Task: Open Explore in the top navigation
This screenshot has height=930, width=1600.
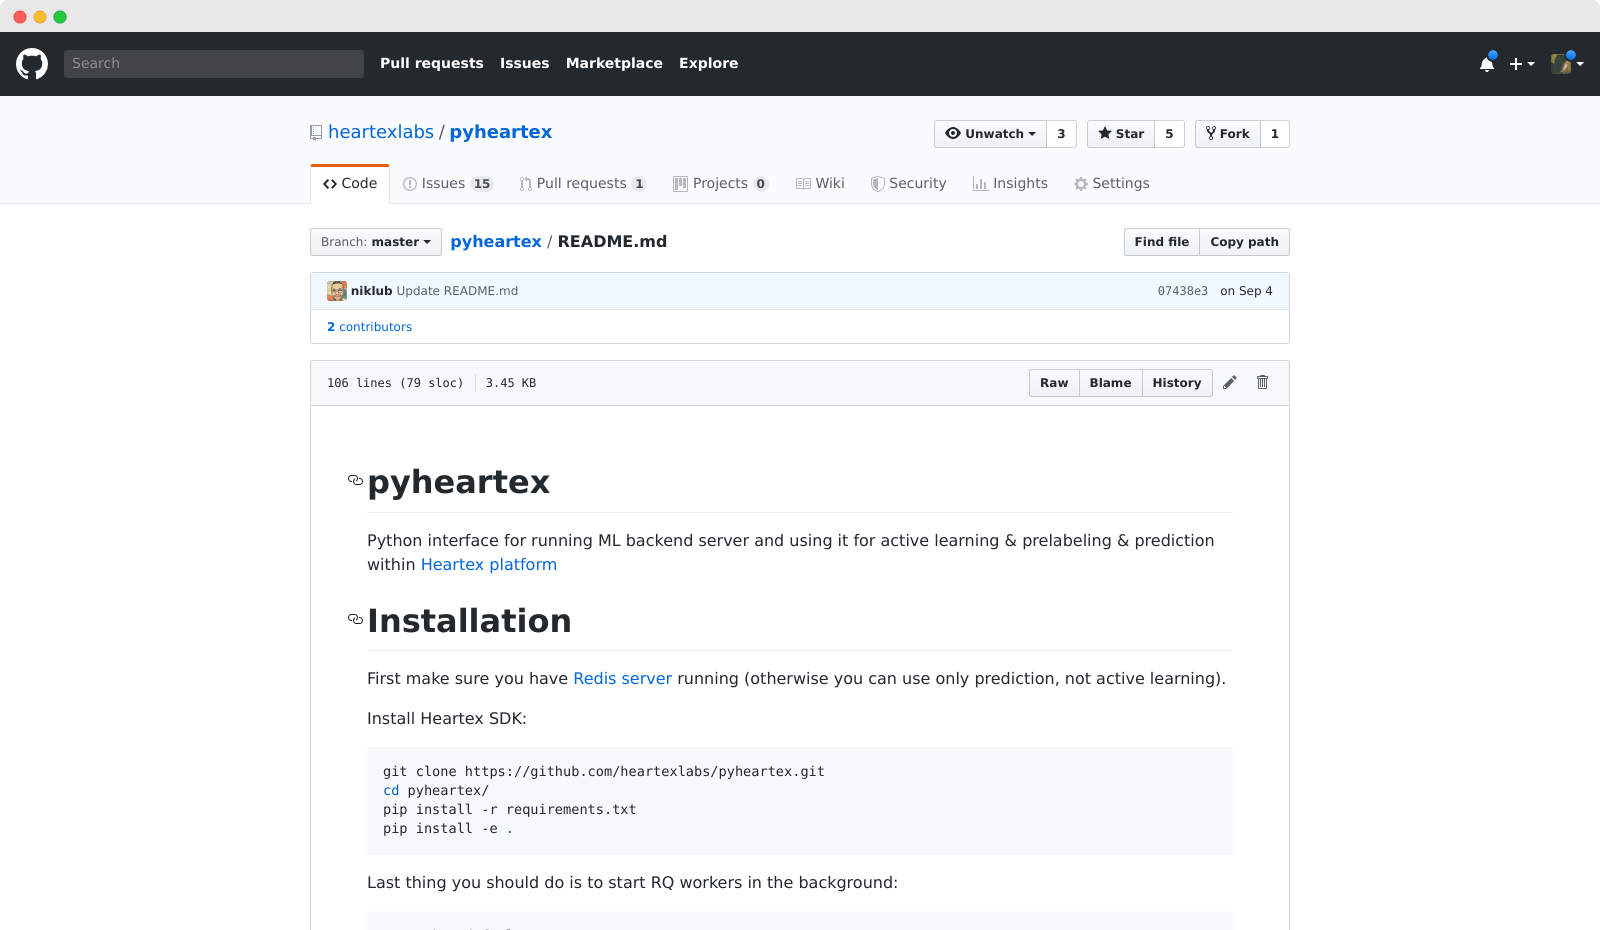Action: (x=709, y=63)
